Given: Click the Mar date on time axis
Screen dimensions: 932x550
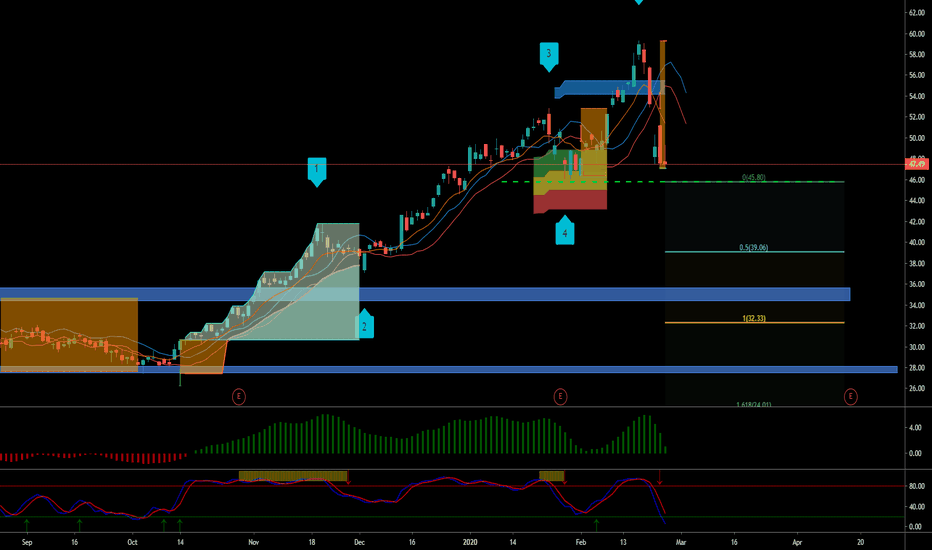Looking at the screenshot, I should coord(681,542).
